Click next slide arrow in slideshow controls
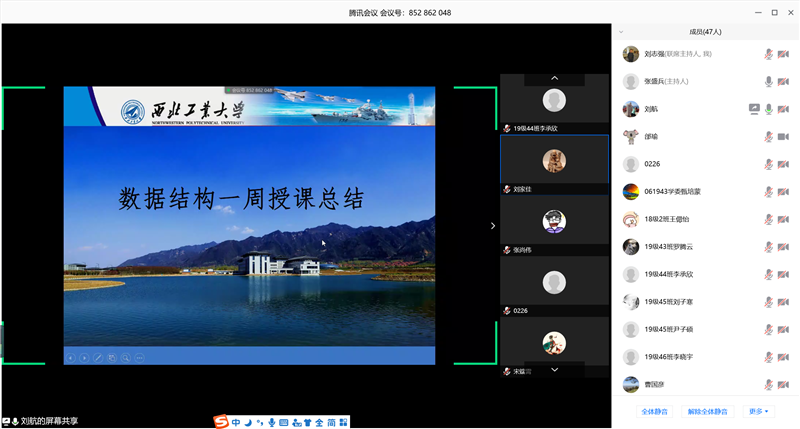800x429 pixels. pos(85,358)
